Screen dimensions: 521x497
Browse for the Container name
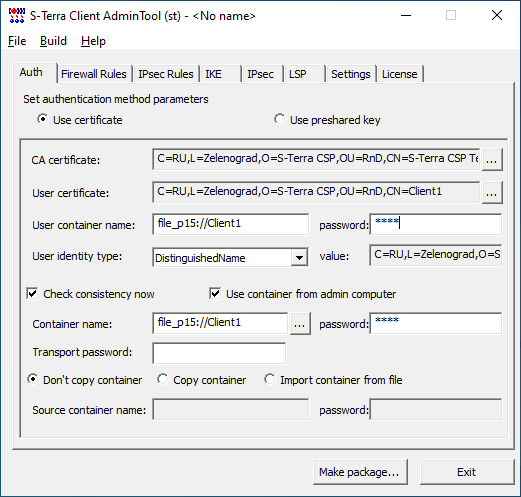coord(300,324)
